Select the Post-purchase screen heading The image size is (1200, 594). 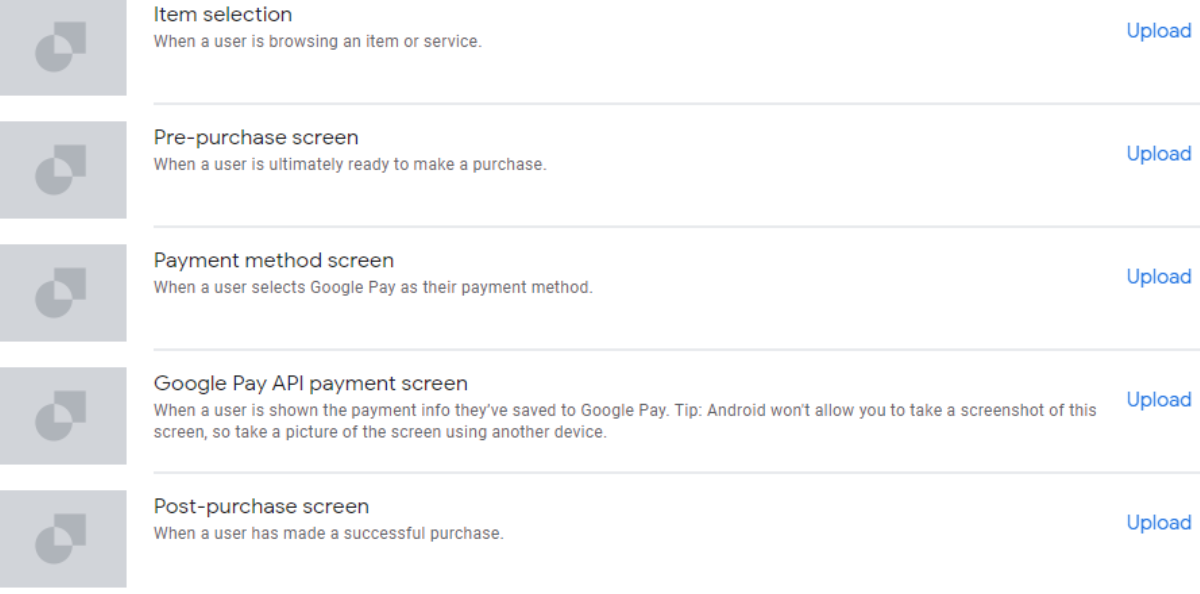(x=261, y=507)
